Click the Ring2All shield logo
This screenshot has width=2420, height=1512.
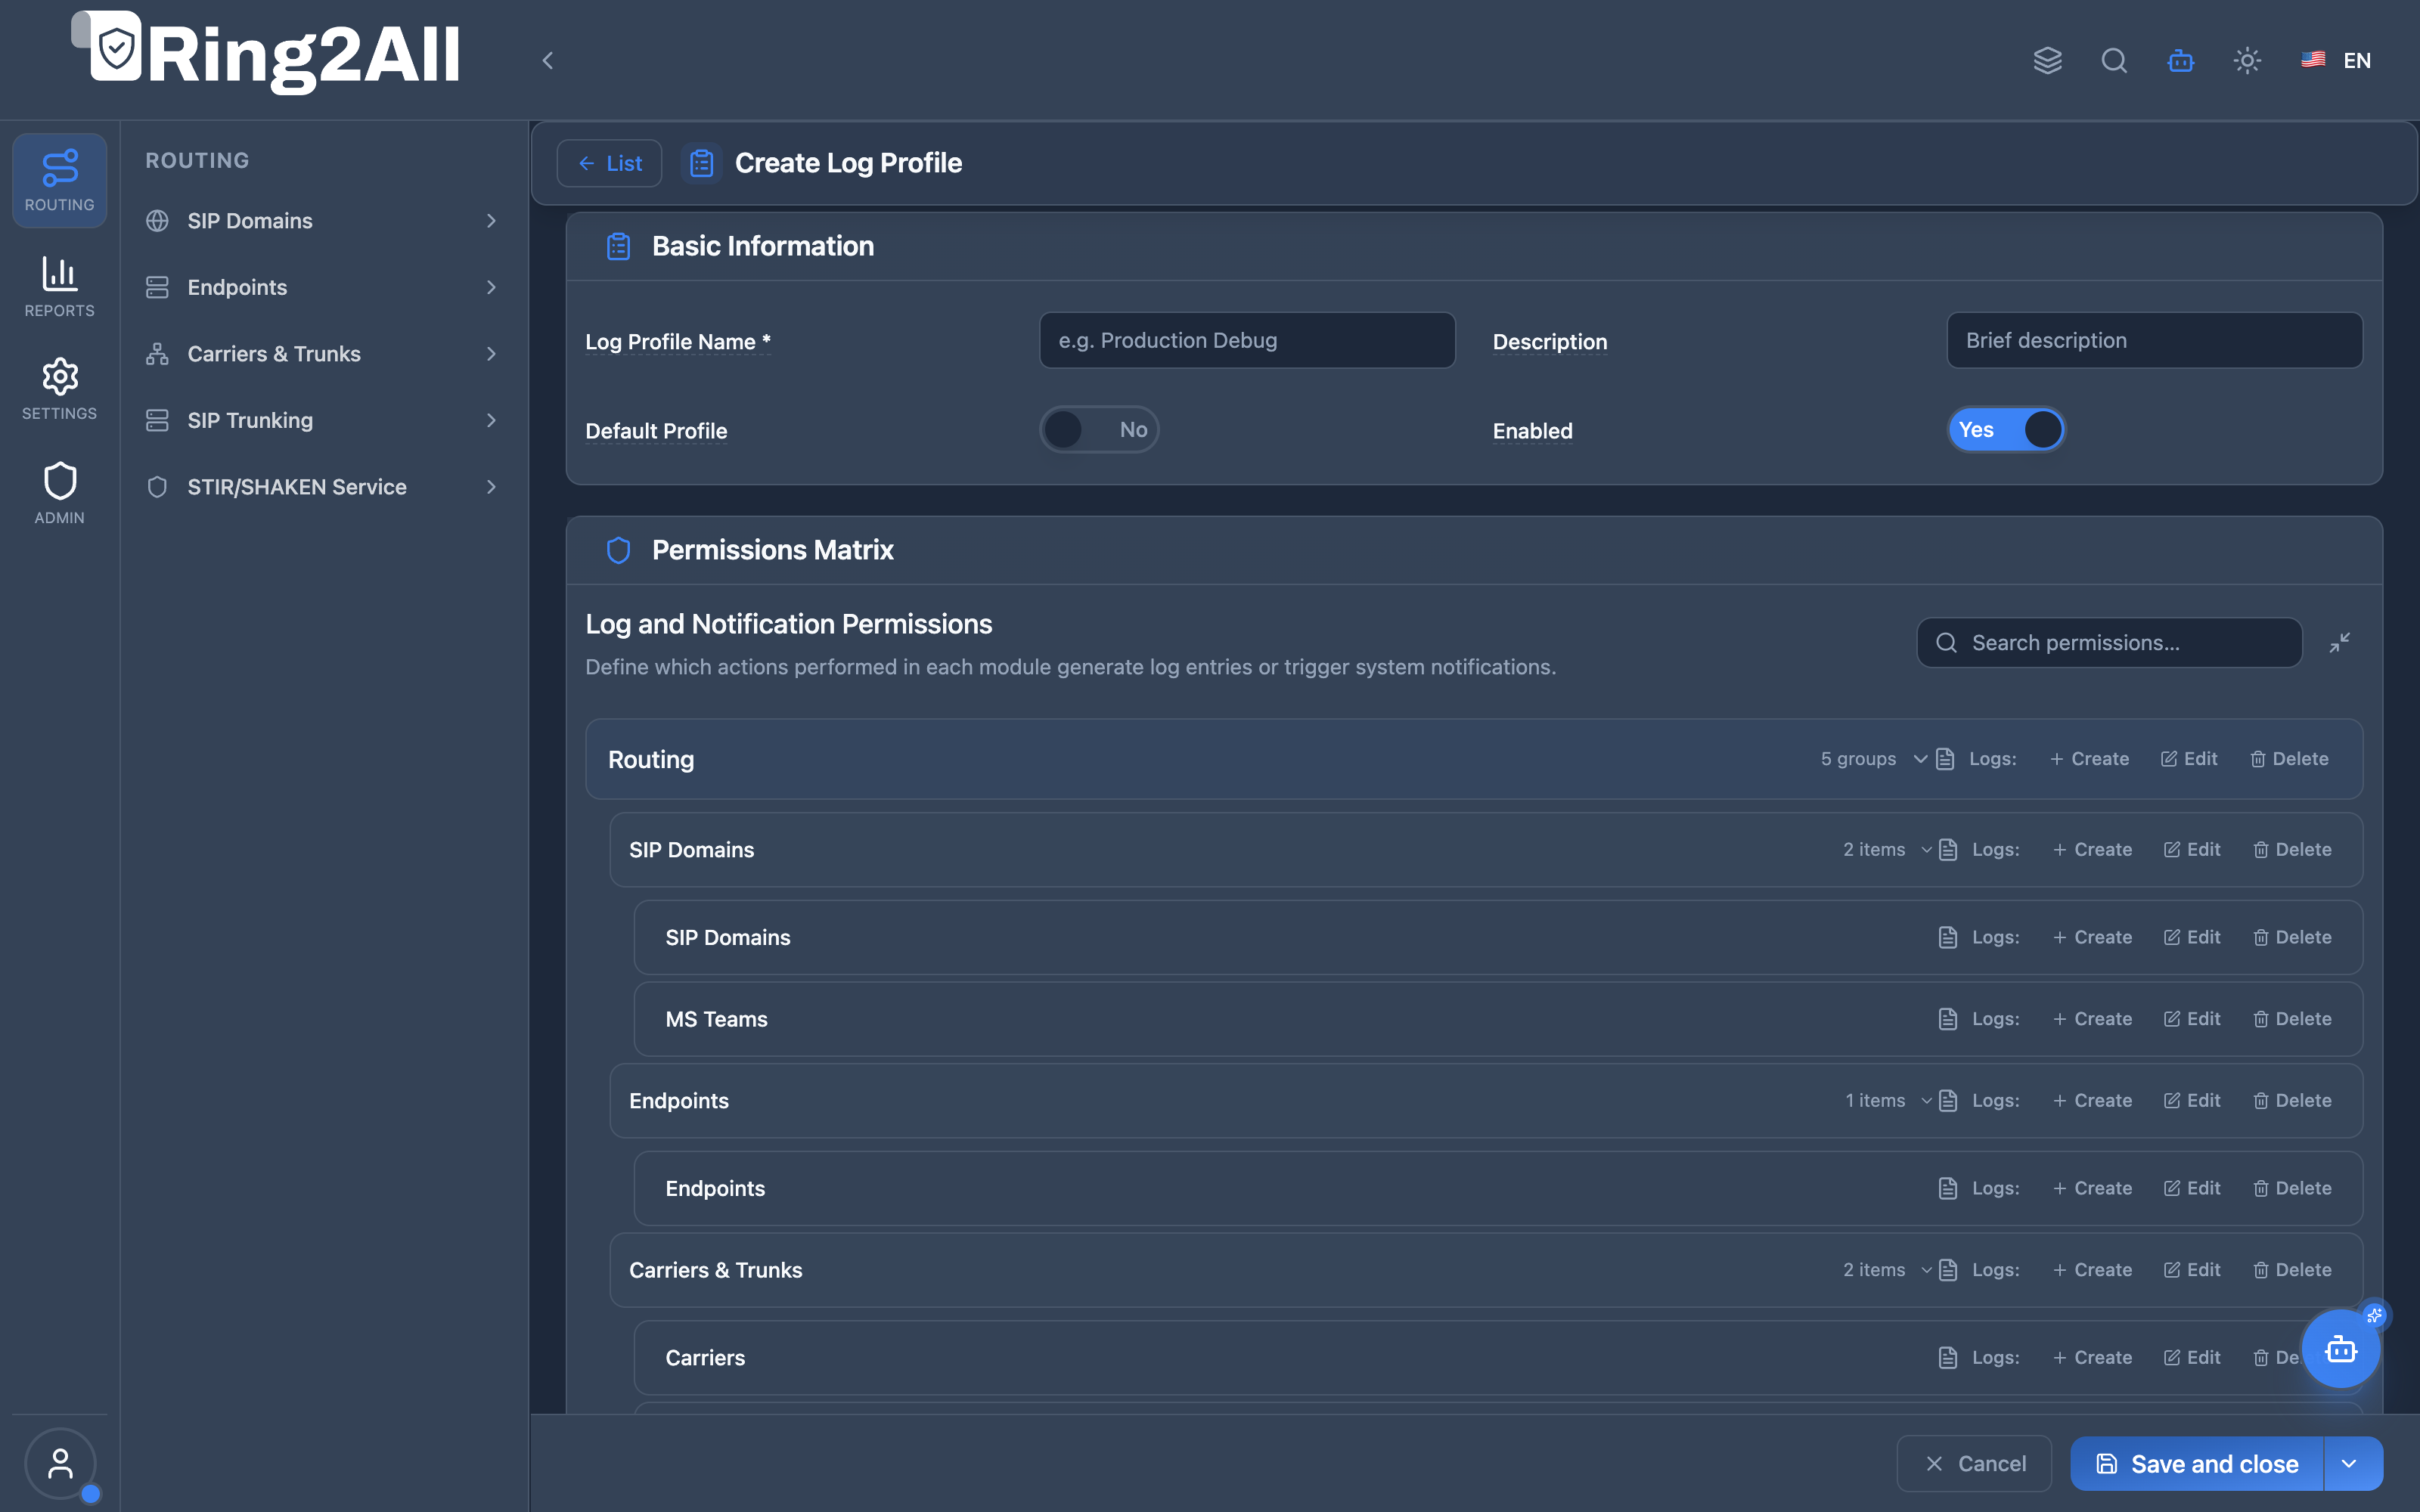pos(116,46)
